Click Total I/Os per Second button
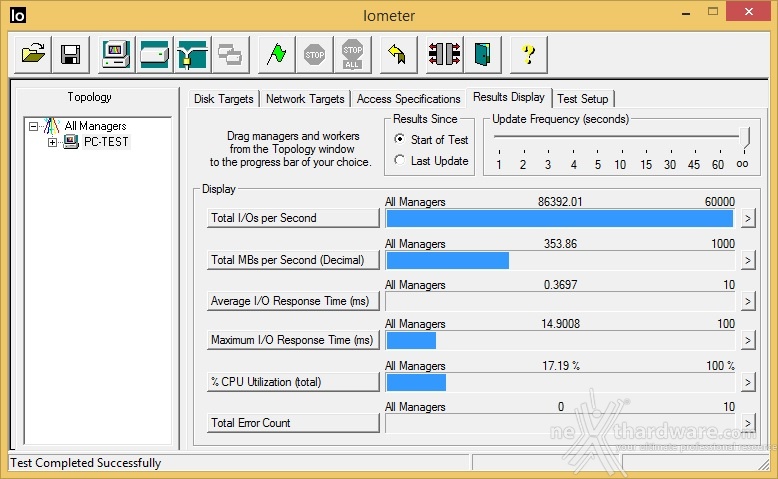The height and width of the screenshot is (479, 778). 293,218
